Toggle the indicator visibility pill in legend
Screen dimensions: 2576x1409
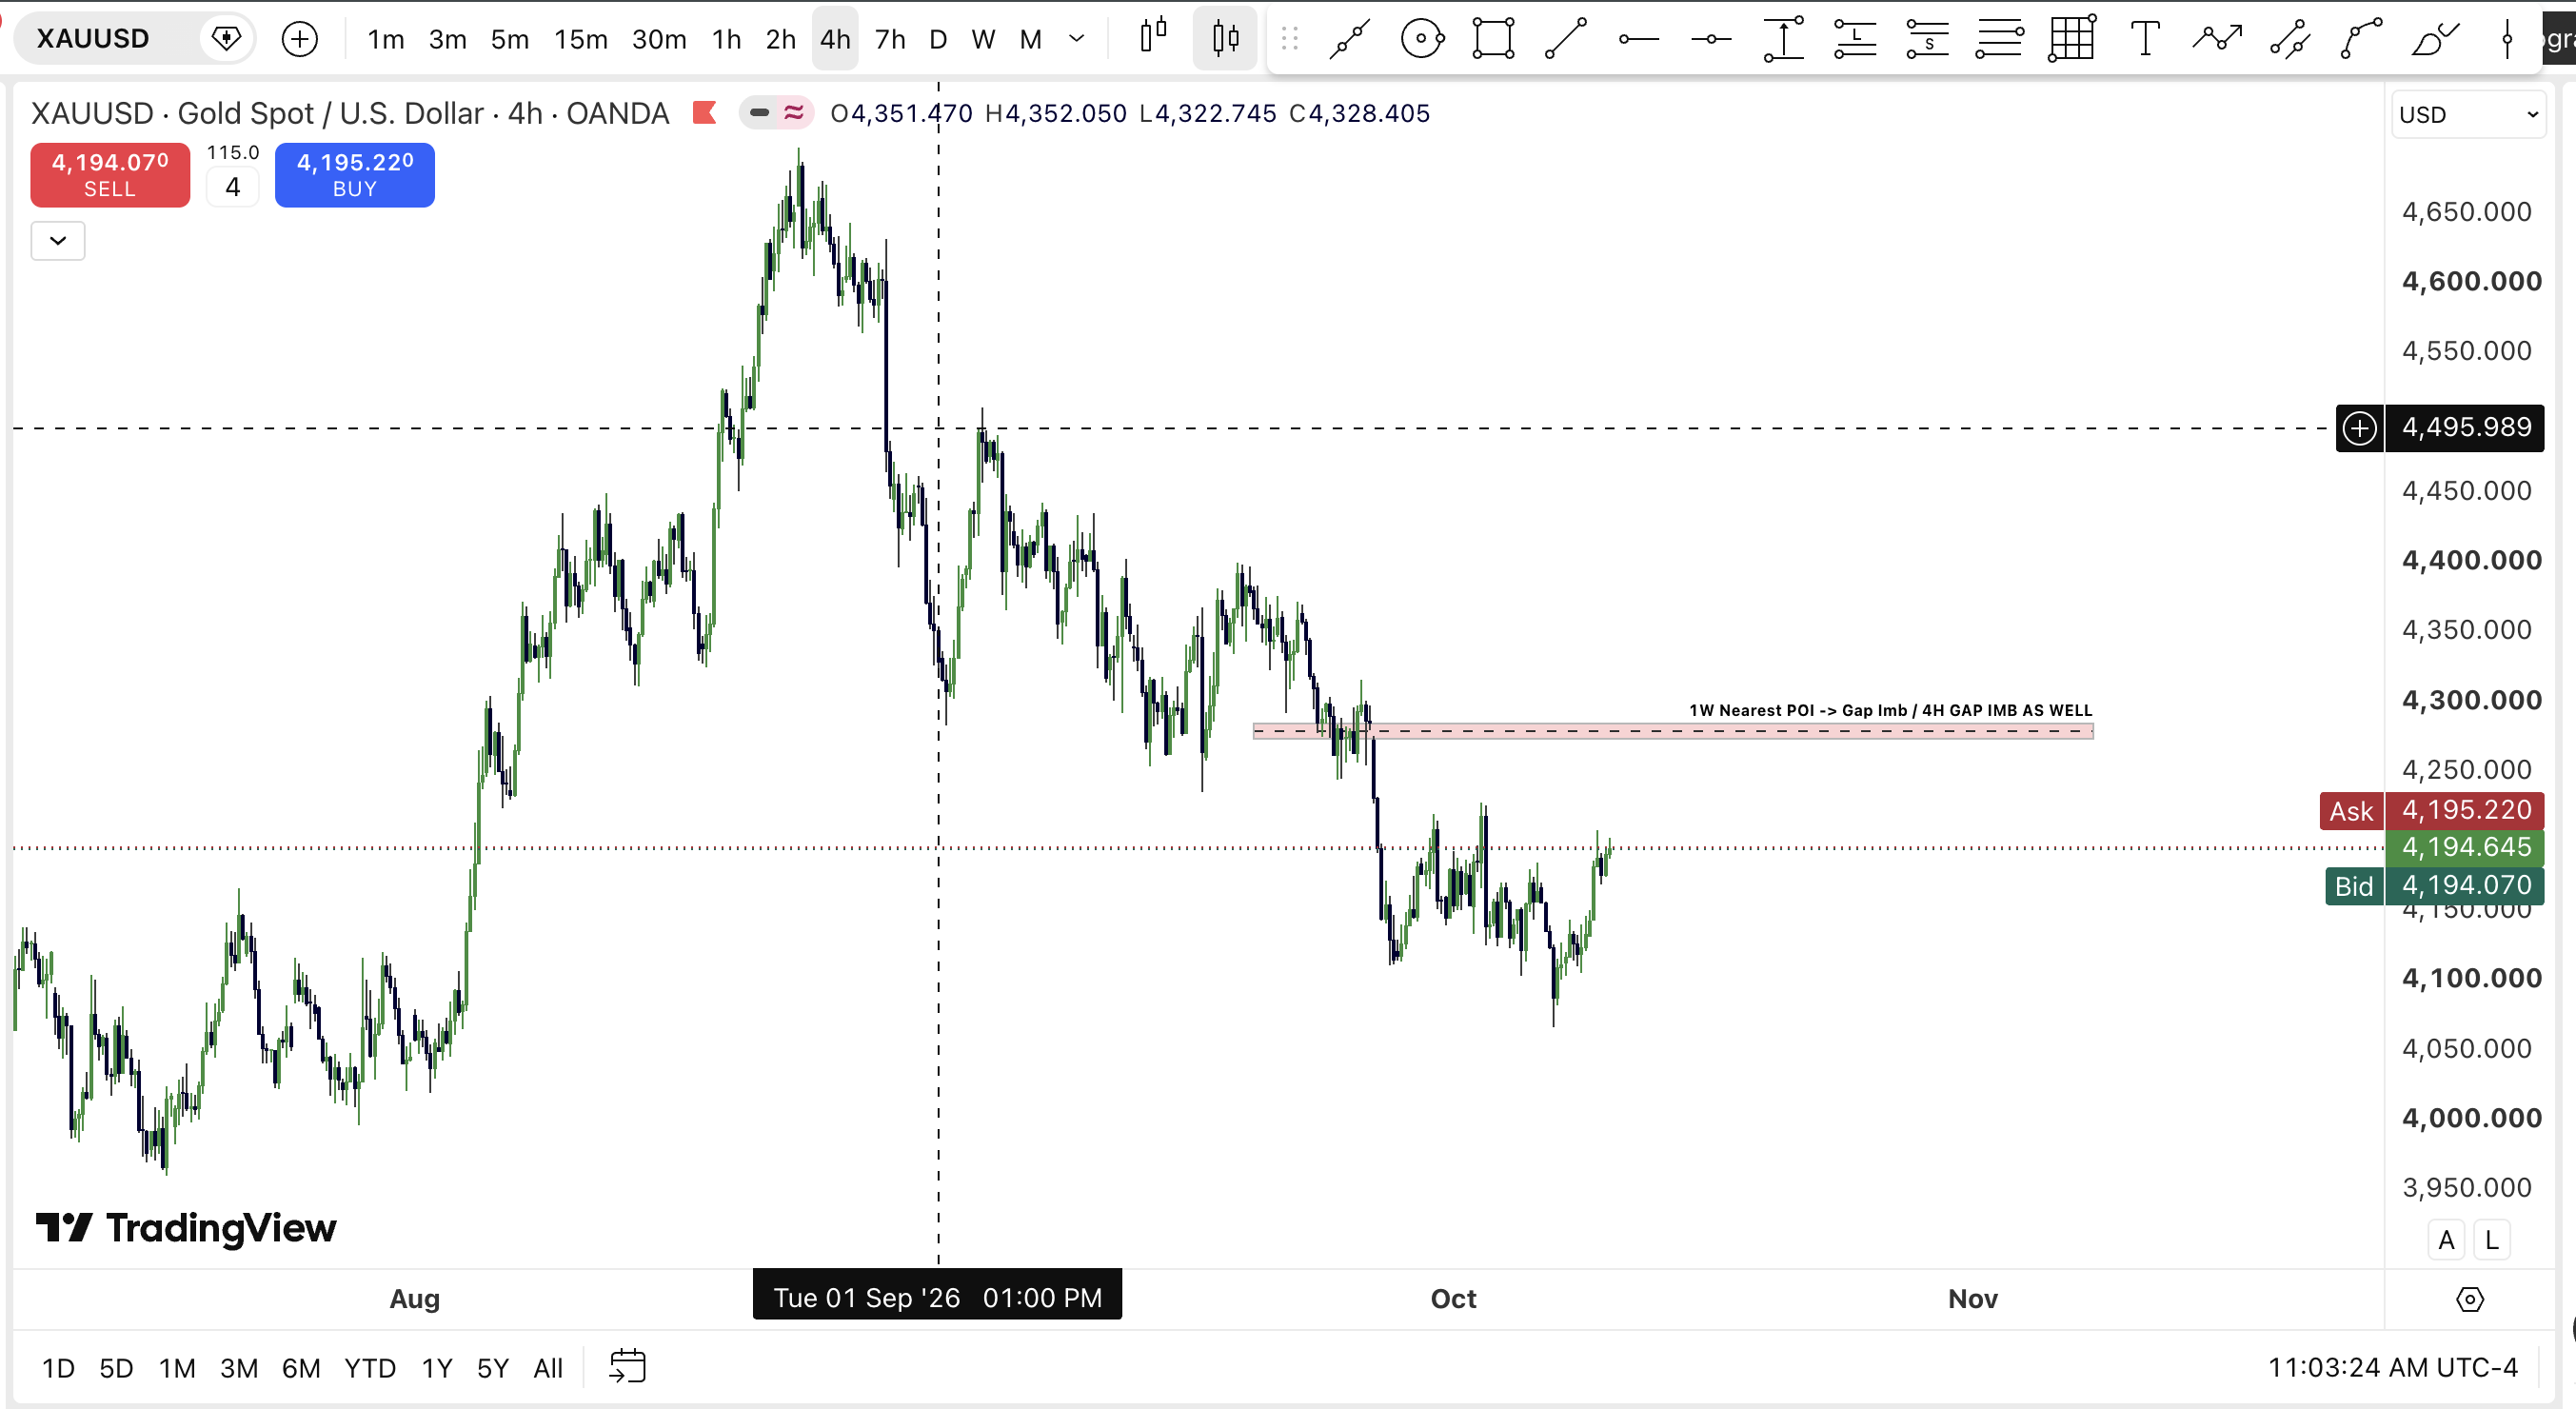pos(776,113)
